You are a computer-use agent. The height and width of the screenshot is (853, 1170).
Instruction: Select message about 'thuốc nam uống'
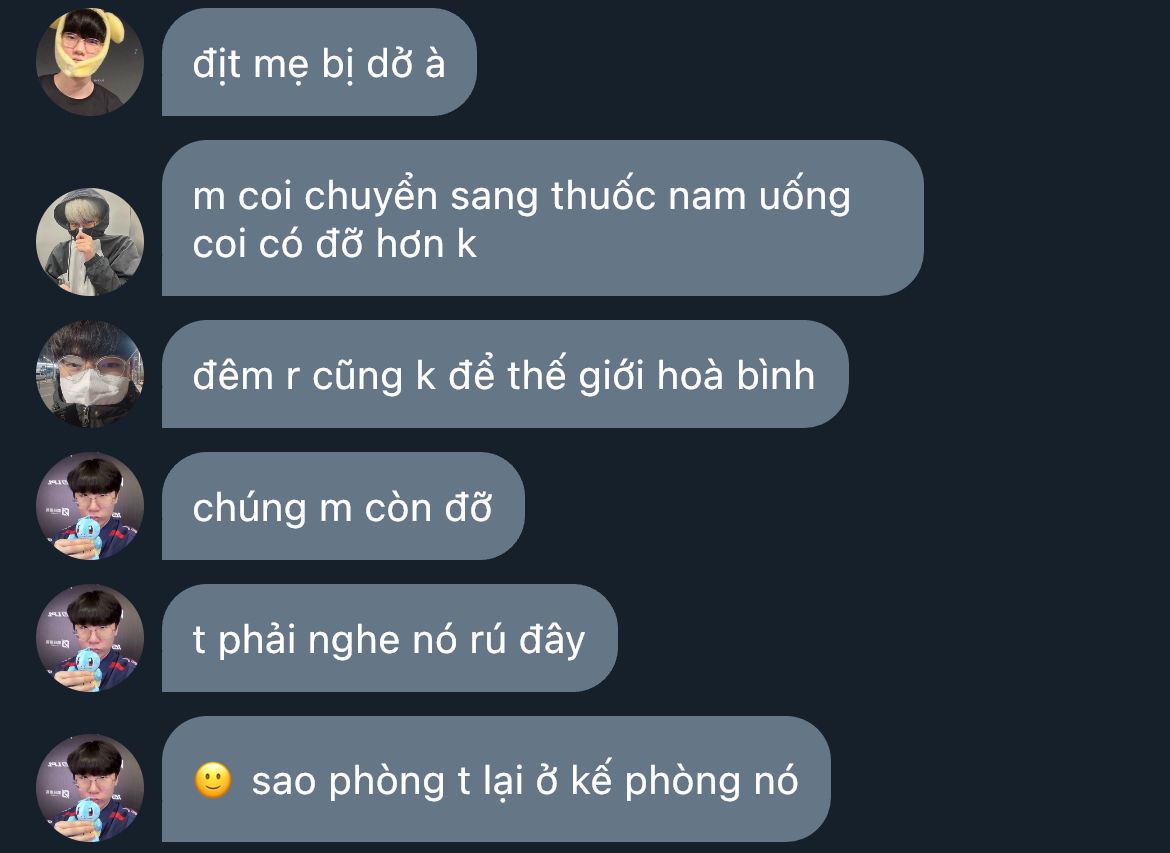click(x=542, y=218)
